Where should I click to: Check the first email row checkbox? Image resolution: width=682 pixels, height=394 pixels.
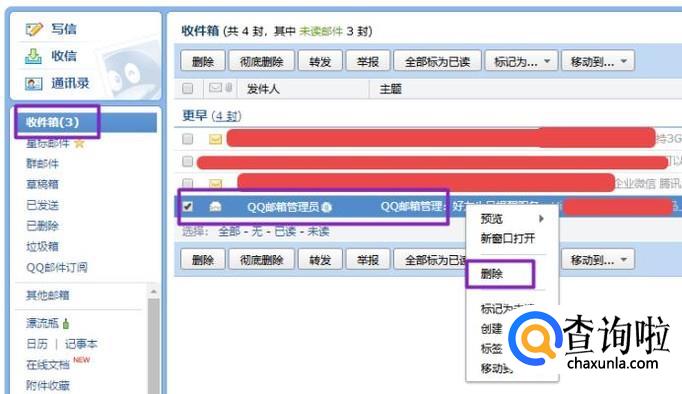[x=187, y=139]
